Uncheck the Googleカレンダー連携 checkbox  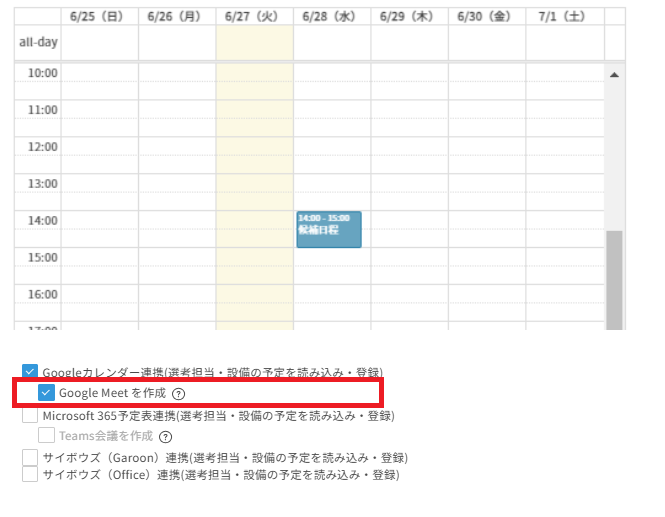[30, 372]
